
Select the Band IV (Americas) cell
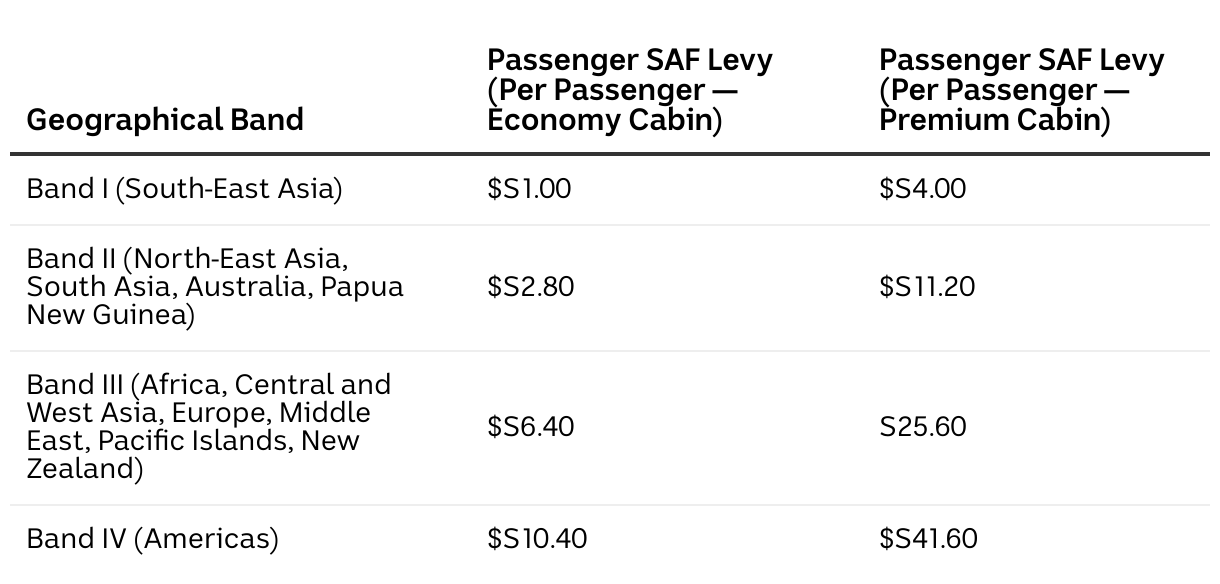[152, 539]
